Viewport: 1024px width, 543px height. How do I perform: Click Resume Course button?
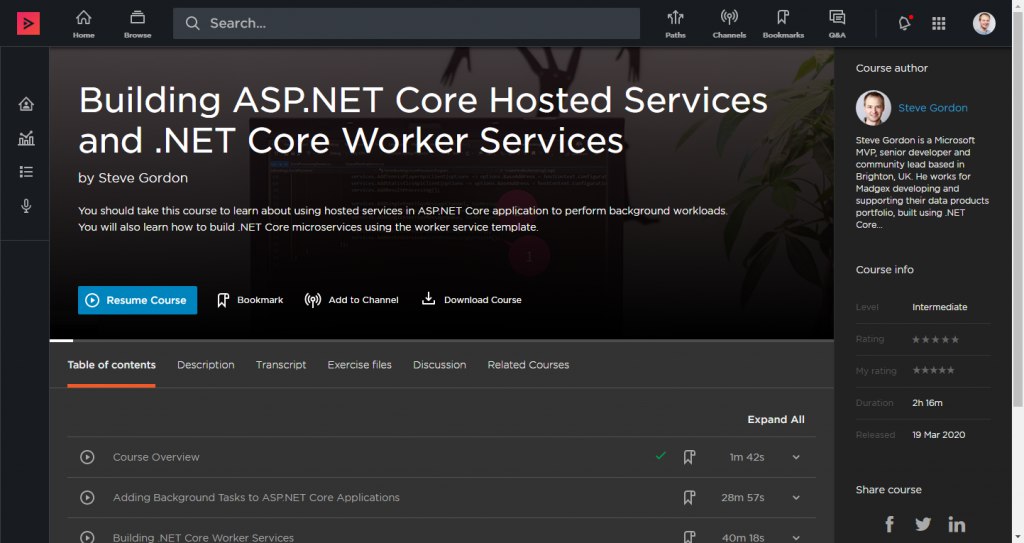137,300
